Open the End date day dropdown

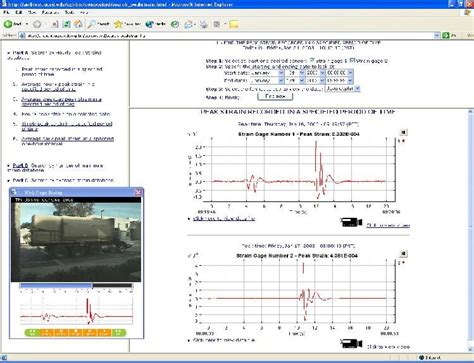click(295, 80)
